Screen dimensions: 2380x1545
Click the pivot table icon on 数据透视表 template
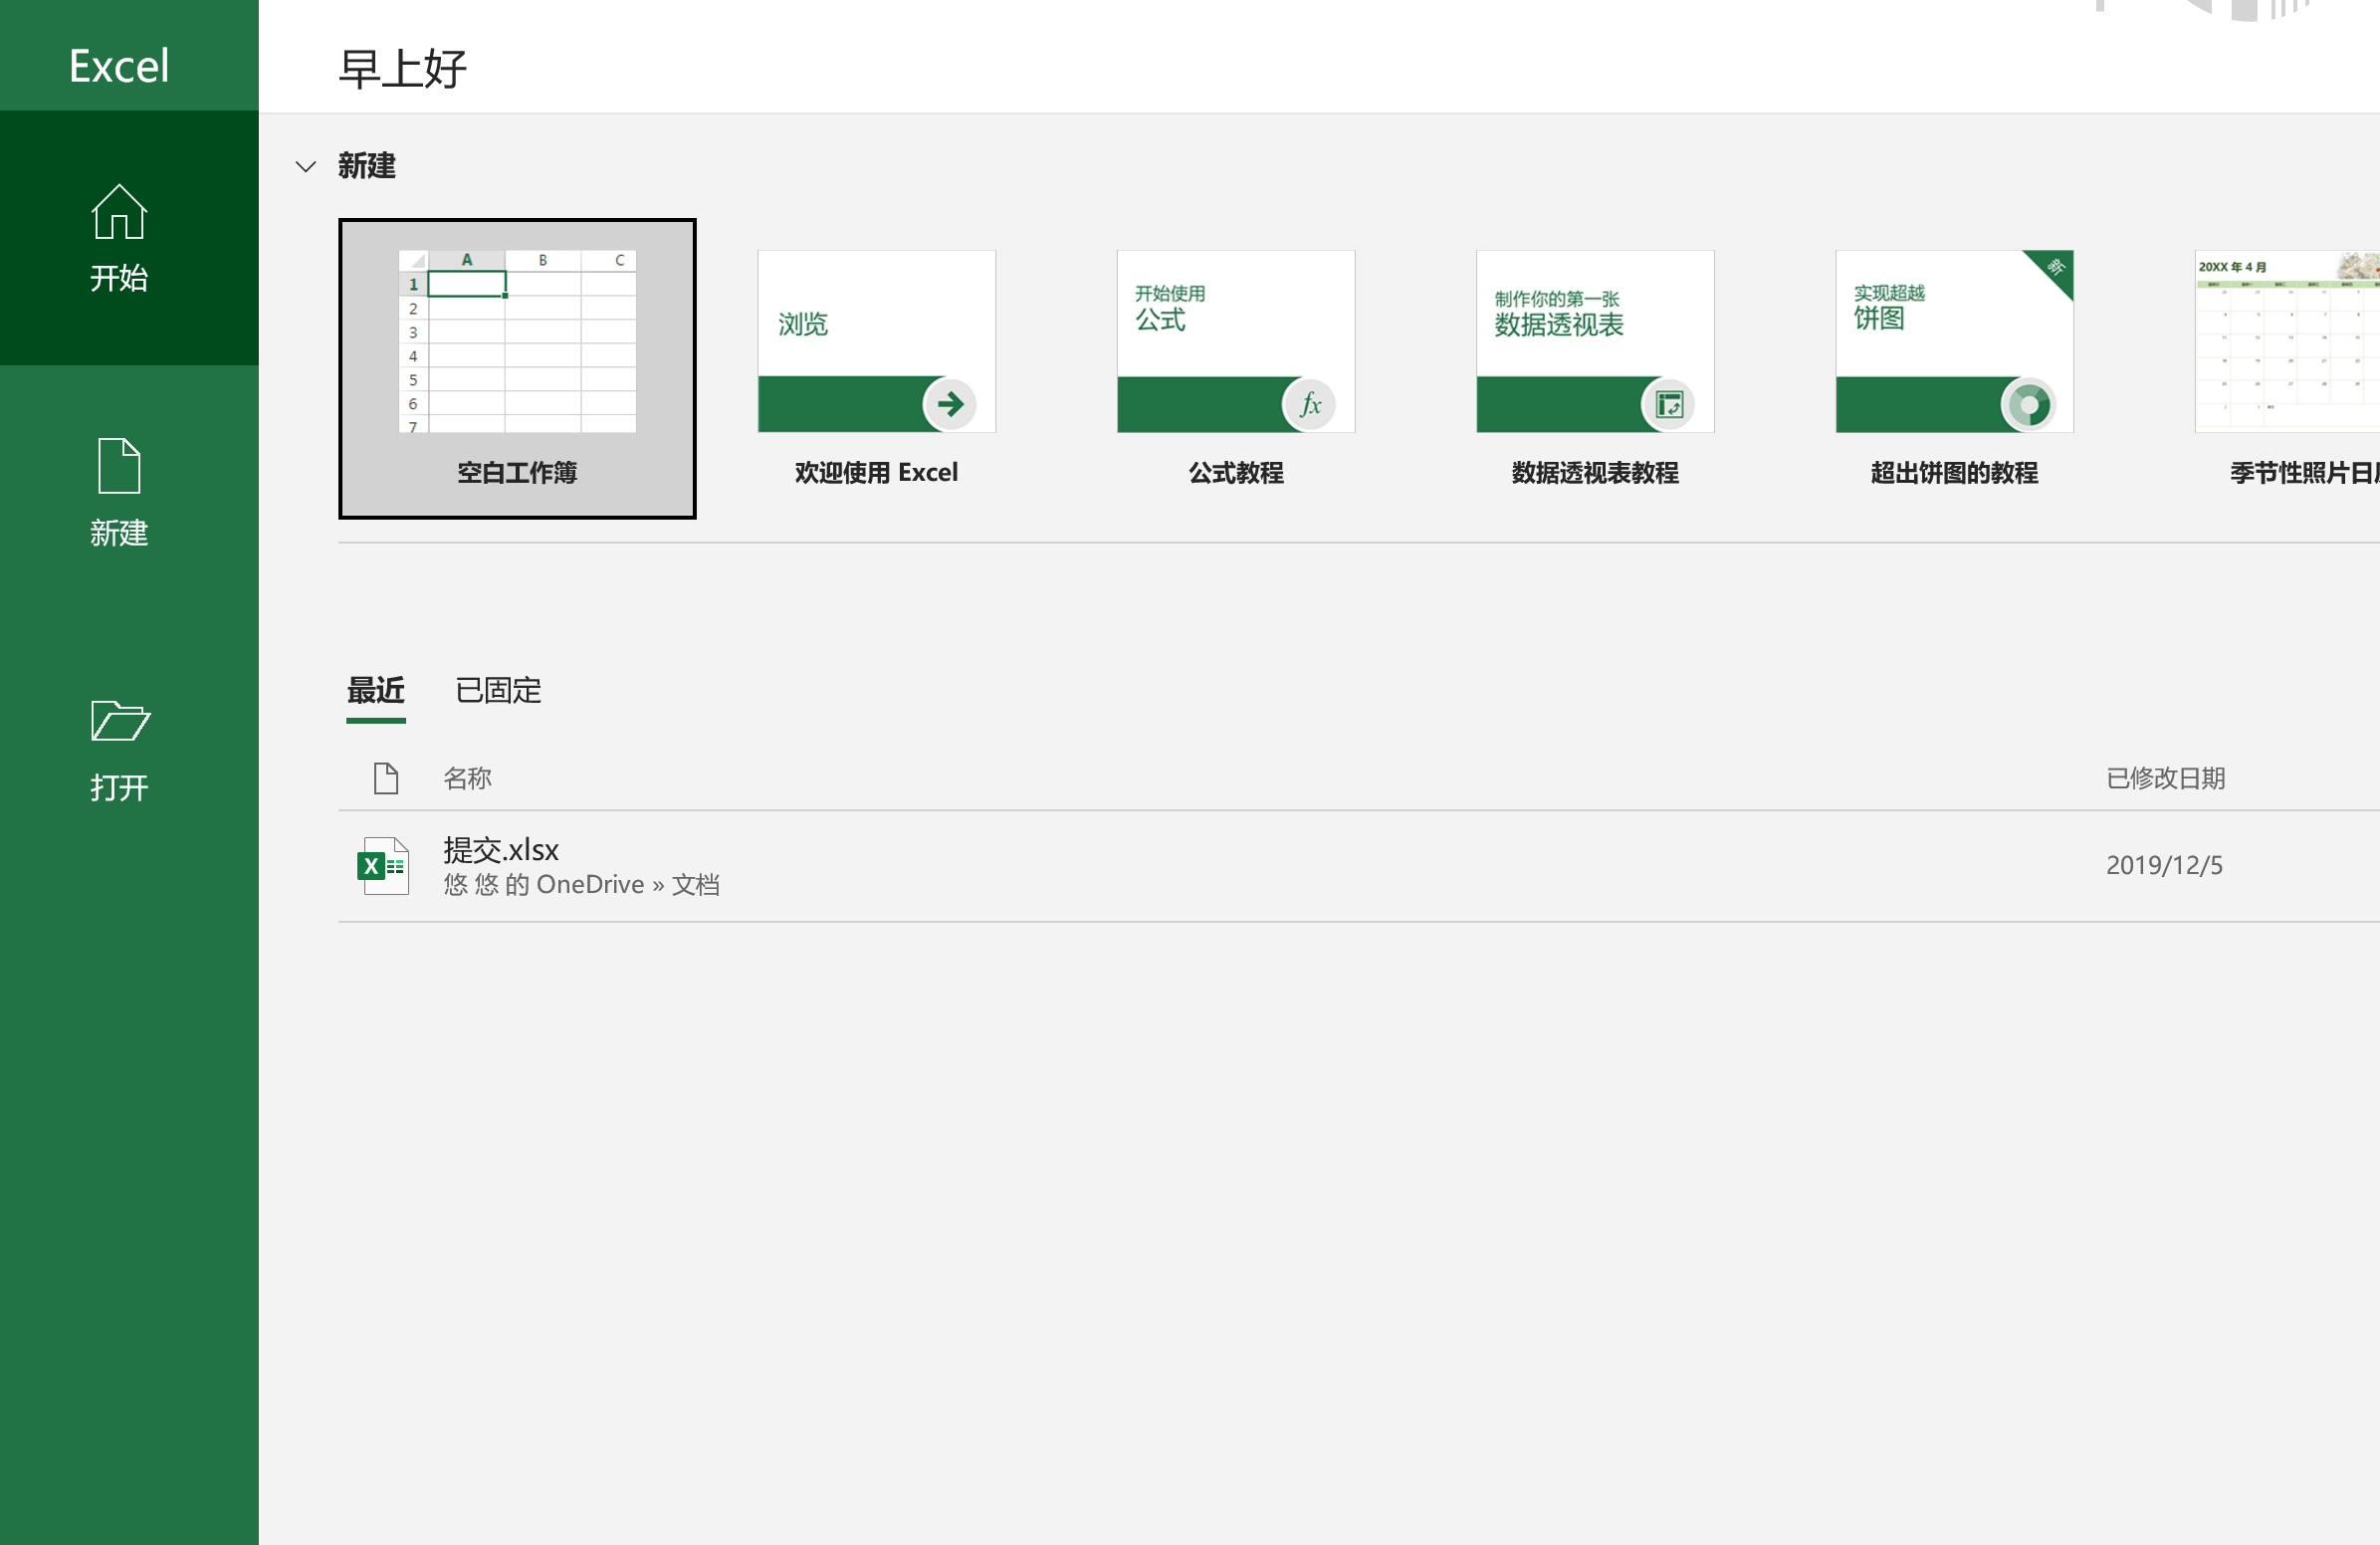pyautogui.click(x=1669, y=404)
